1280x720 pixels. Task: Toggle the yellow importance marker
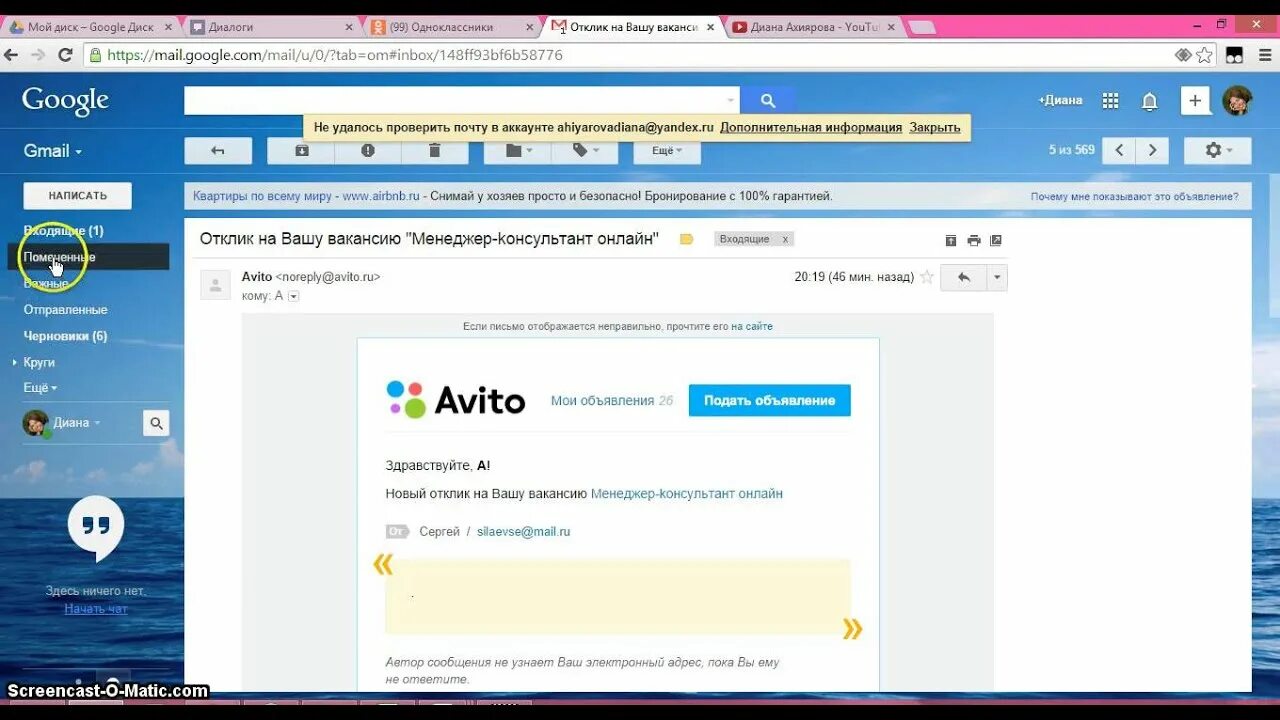[x=686, y=239]
